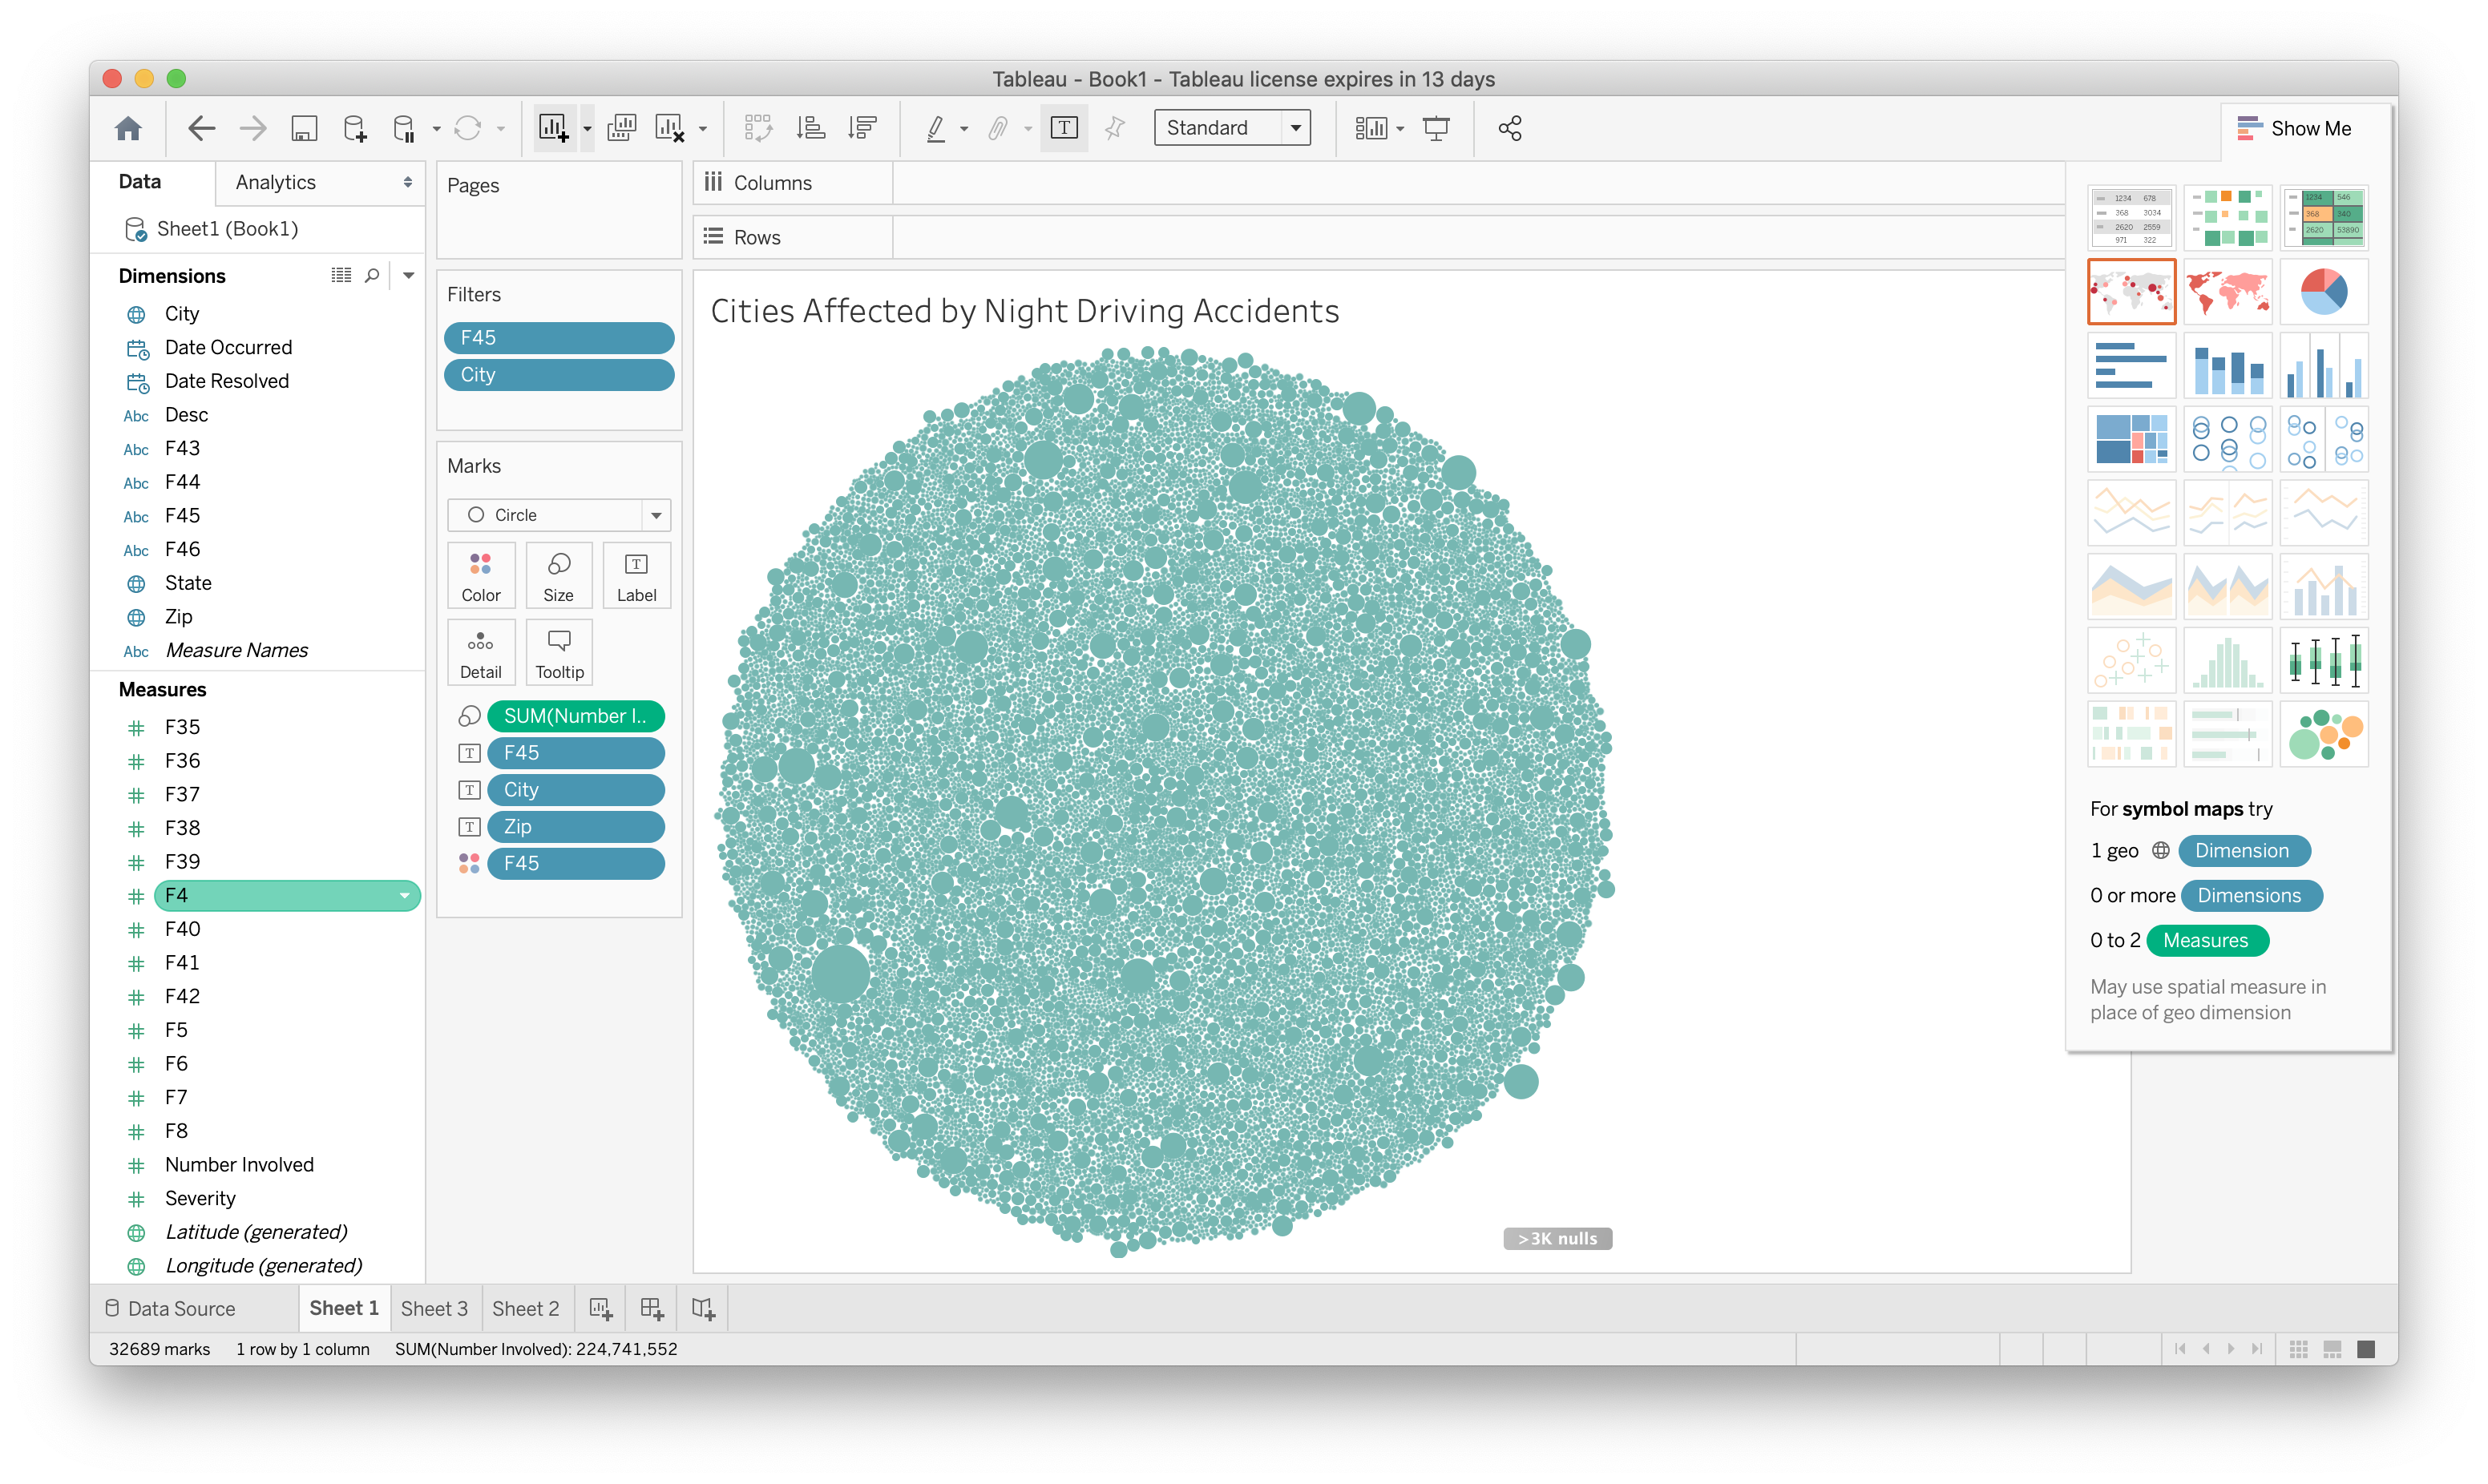Viewport: 2488px width, 1484px height.
Task: Expand the F4 field dropdown arrow
Action: pos(405,896)
